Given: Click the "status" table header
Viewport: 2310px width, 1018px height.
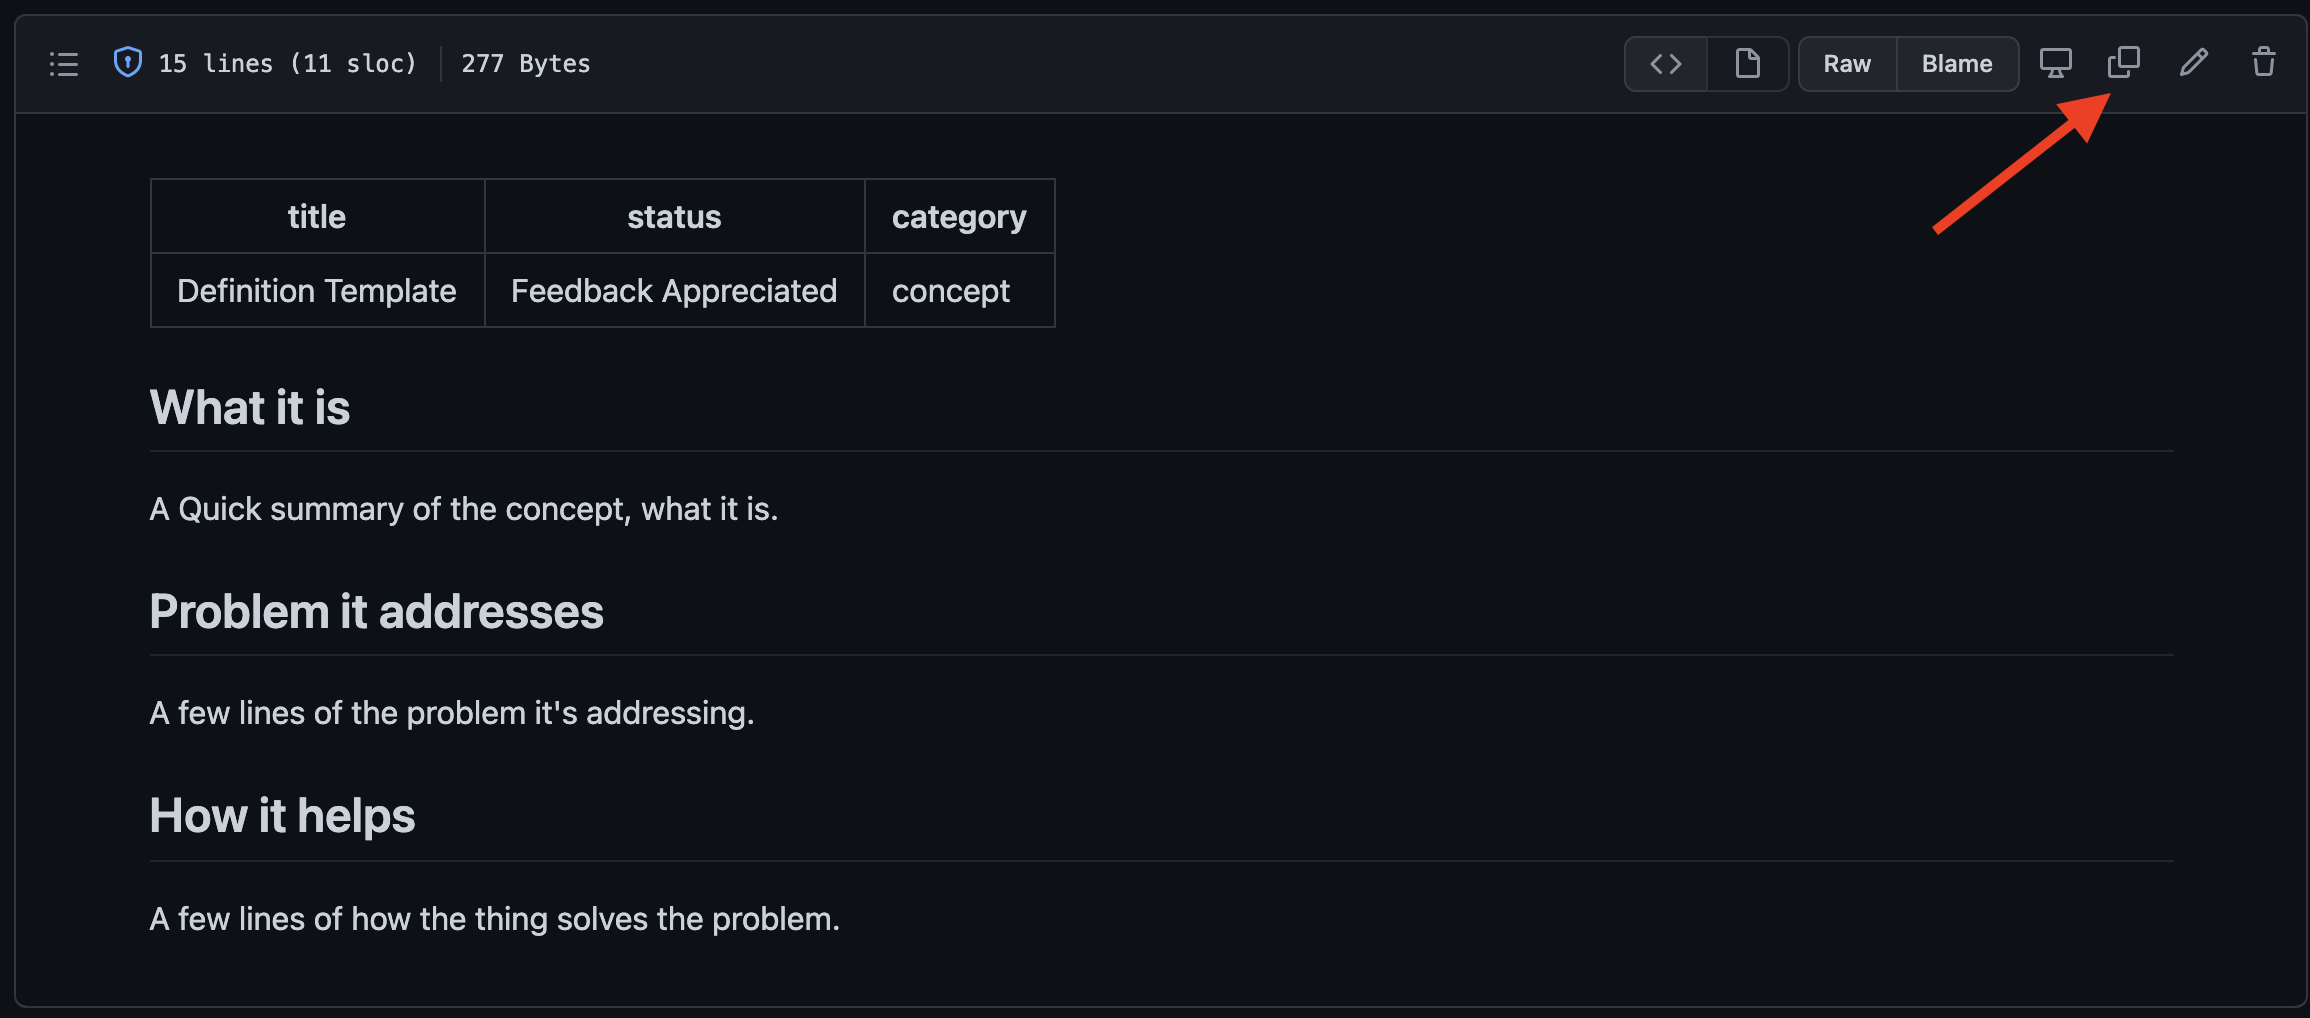Looking at the screenshot, I should [674, 217].
